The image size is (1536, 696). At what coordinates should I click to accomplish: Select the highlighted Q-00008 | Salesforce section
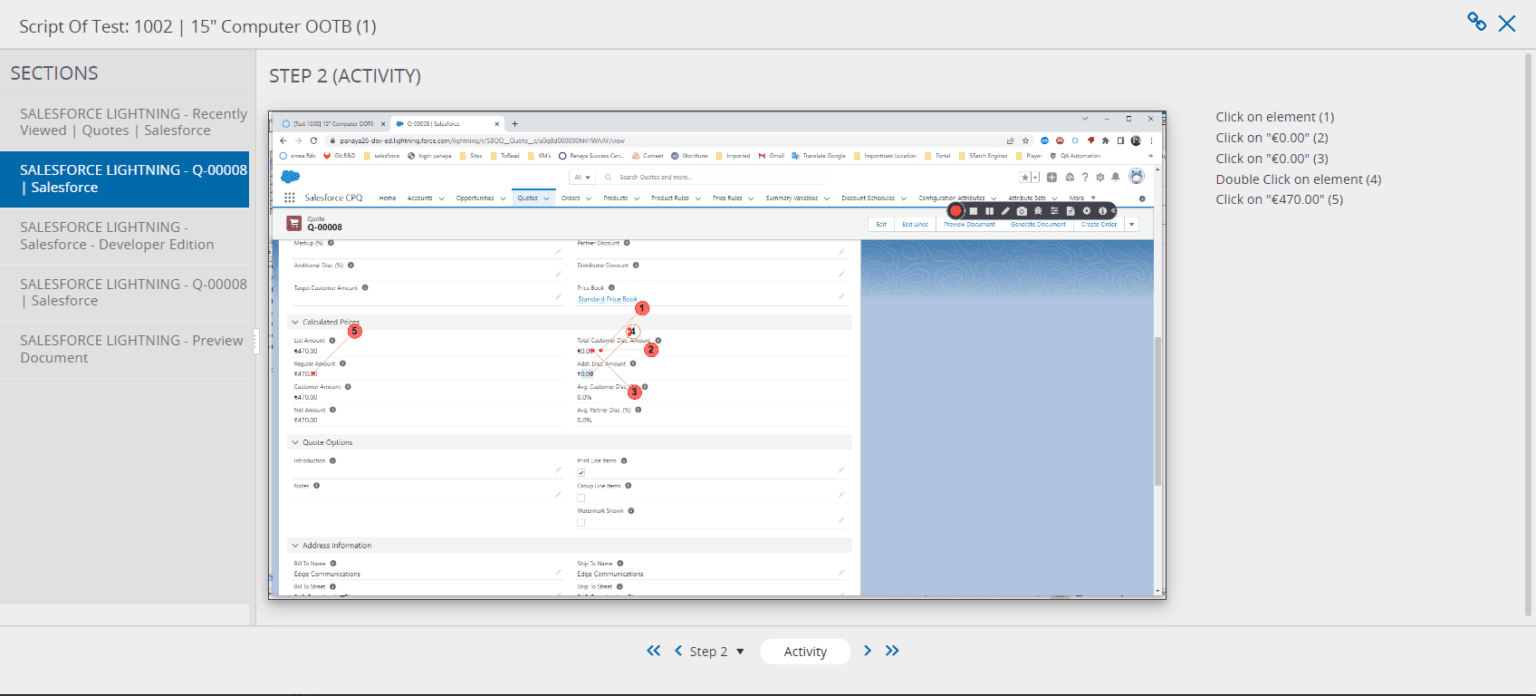pos(125,179)
